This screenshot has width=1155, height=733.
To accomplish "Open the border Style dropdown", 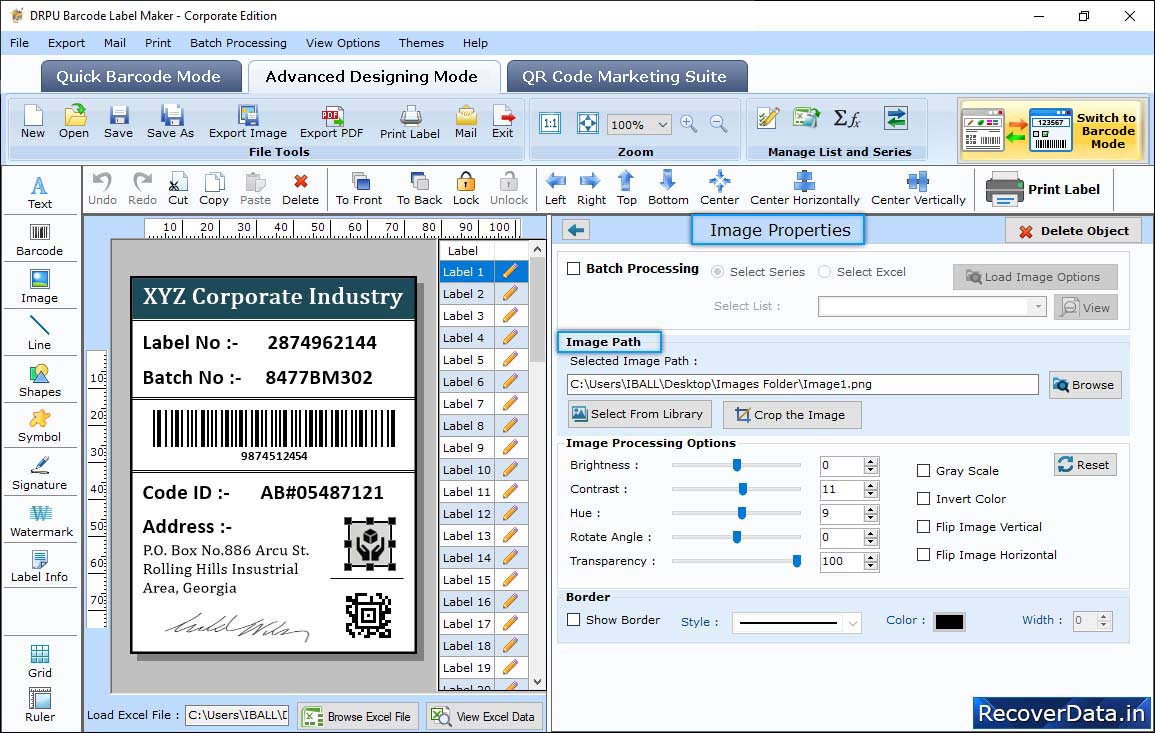I will click(x=853, y=623).
